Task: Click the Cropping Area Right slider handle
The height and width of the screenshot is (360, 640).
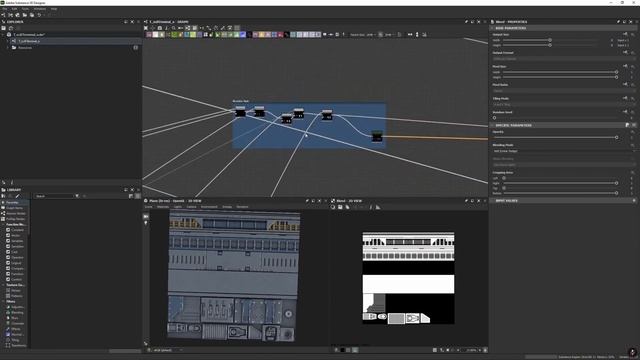Action: pyautogui.click(x=616, y=183)
